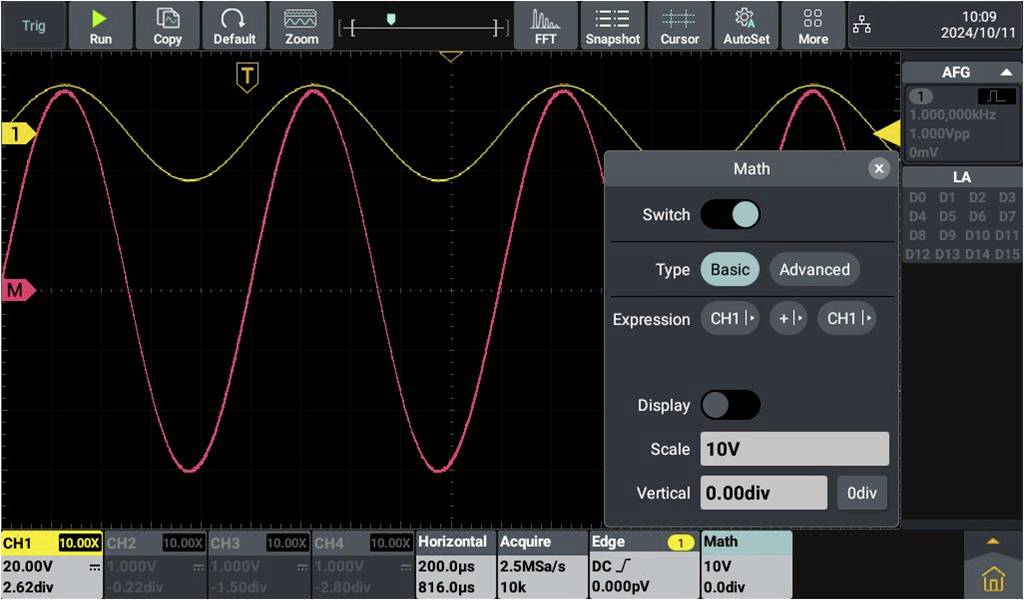The width and height of the screenshot is (1024, 600).
Task: Open the More options panel
Action: 812,25
